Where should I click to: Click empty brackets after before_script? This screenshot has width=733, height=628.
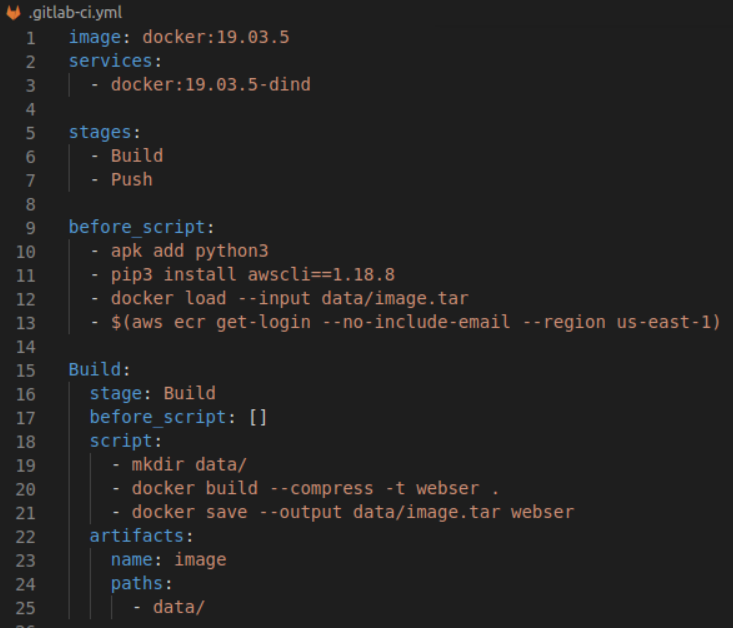pyautogui.click(x=258, y=418)
